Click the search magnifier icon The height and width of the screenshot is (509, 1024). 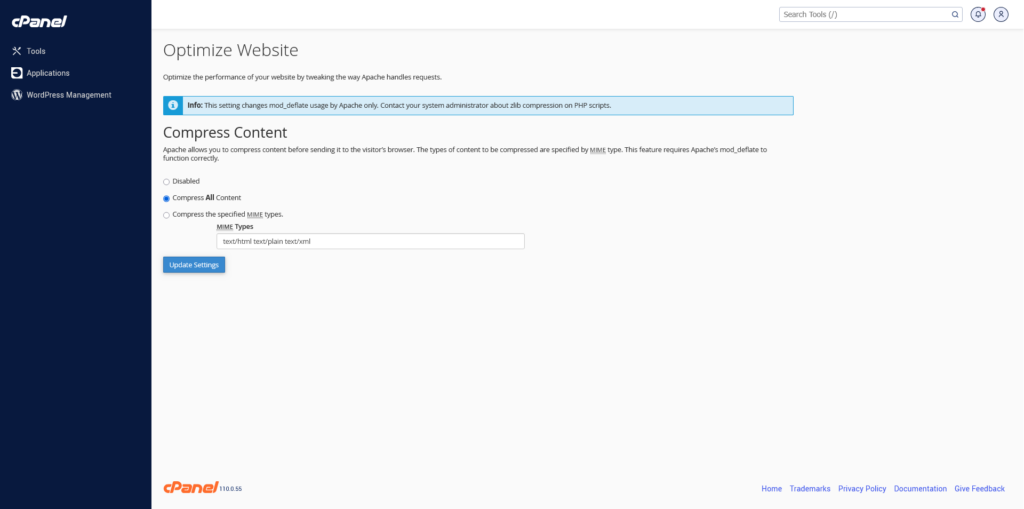(954, 15)
